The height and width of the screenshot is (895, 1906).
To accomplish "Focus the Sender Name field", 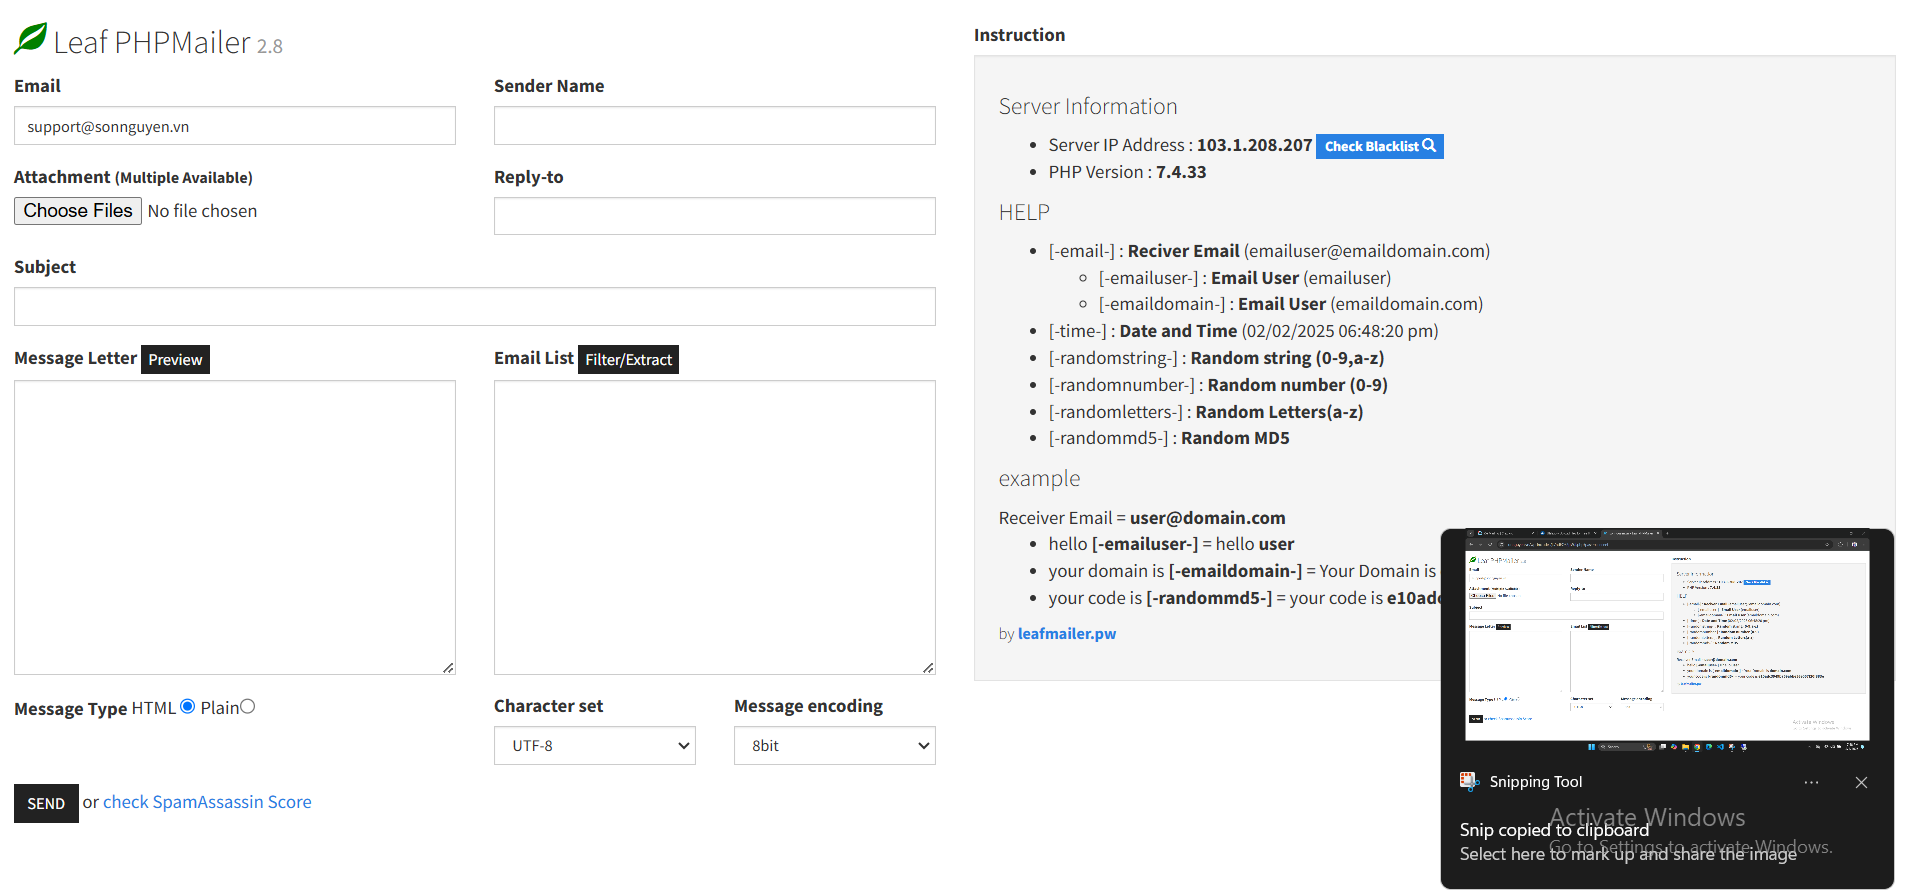I will pyautogui.click(x=714, y=126).
